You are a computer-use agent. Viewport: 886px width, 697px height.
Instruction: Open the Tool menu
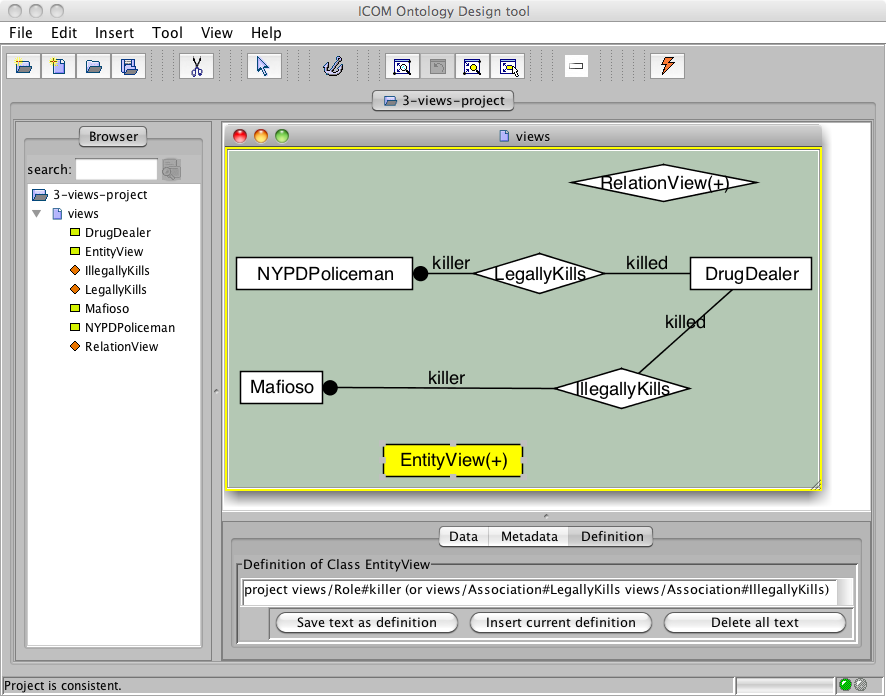tap(167, 33)
